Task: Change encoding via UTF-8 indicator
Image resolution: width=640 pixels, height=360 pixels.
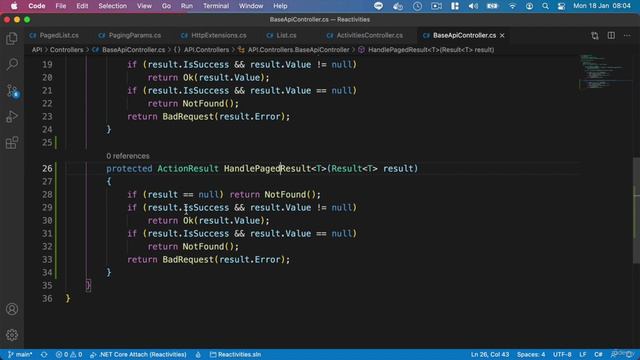Action: point(562,354)
